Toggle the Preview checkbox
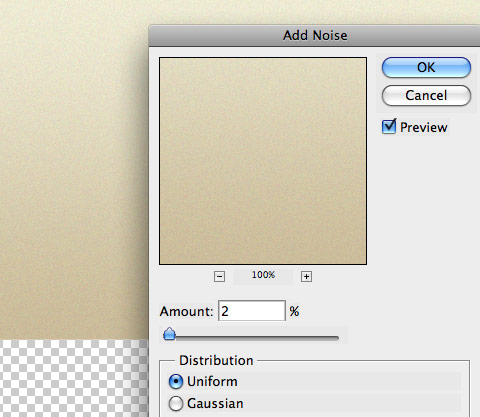480x417 pixels. (389, 127)
